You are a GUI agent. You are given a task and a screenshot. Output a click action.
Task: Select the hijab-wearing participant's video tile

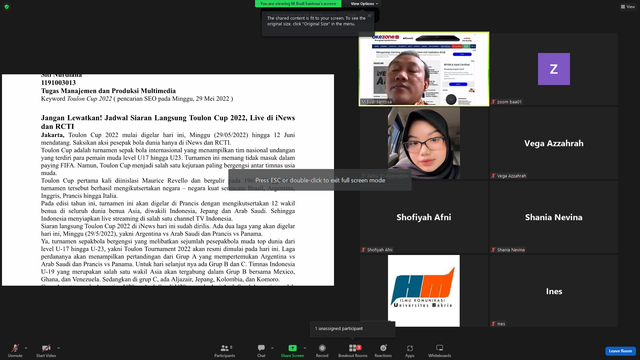click(424, 143)
